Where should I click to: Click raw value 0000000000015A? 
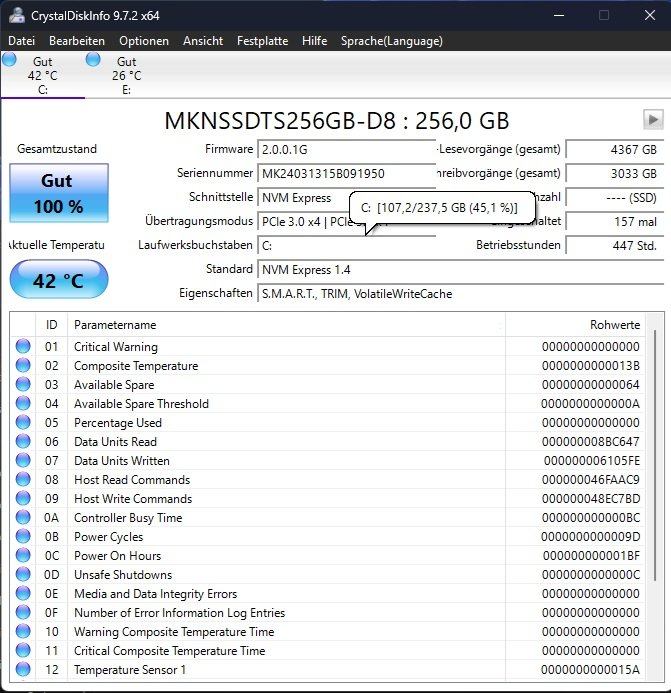(591, 670)
